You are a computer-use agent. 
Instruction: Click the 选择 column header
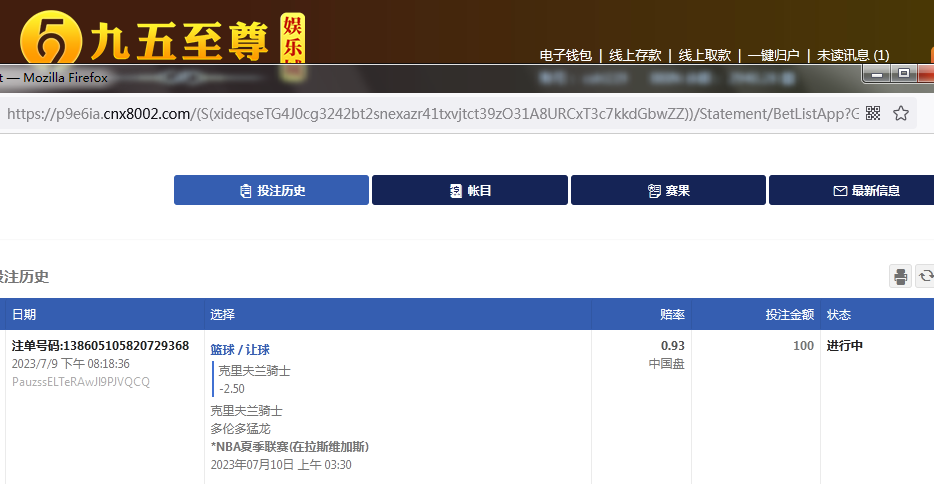[x=223, y=314]
